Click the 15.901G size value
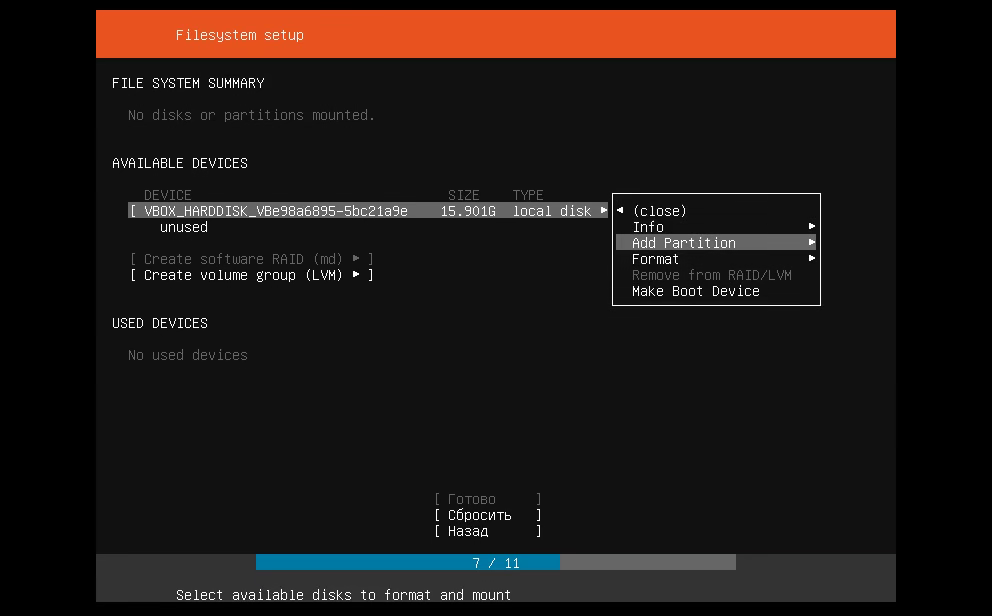The width and height of the screenshot is (992, 616). 468,211
